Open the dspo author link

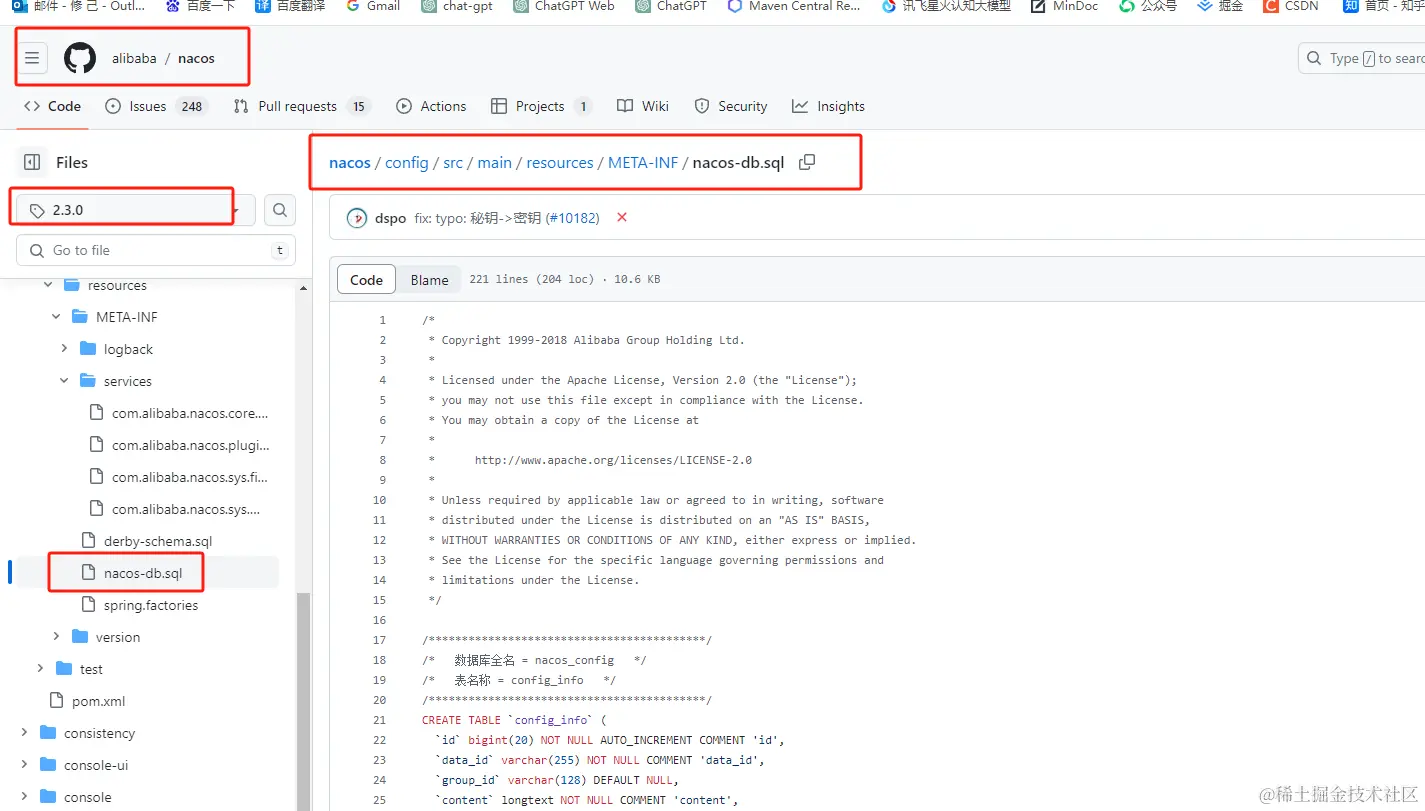click(x=390, y=218)
